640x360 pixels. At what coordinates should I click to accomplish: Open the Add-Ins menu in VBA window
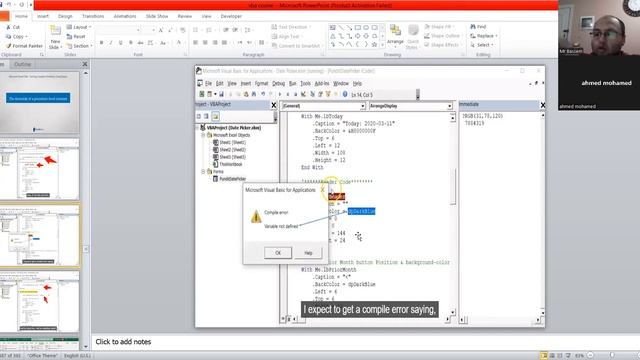pyautogui.click(x=322, y=83)
